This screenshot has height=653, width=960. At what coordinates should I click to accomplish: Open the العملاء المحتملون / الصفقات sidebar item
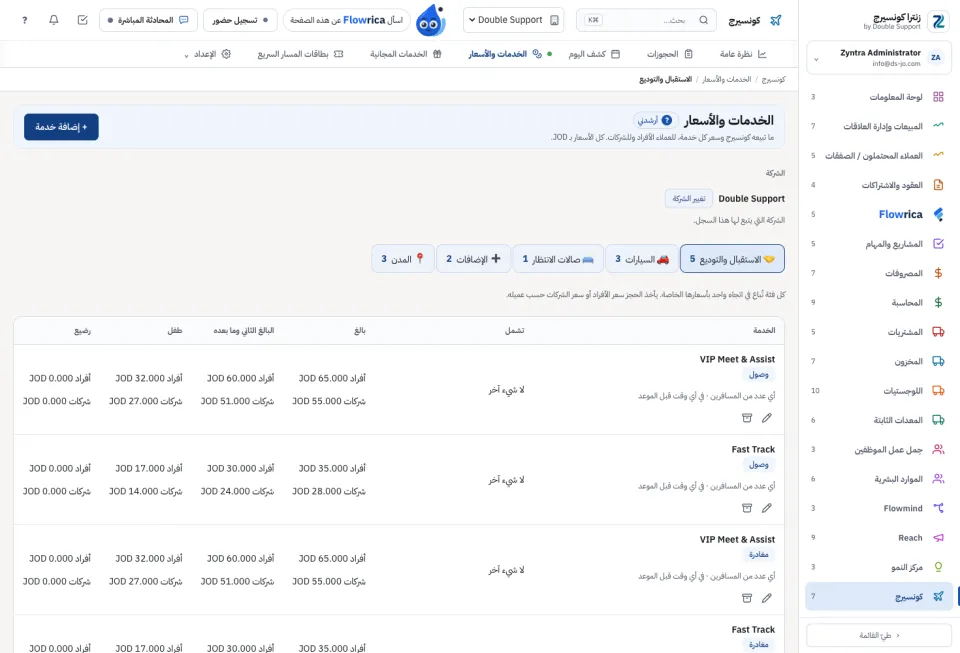[879, 155]
